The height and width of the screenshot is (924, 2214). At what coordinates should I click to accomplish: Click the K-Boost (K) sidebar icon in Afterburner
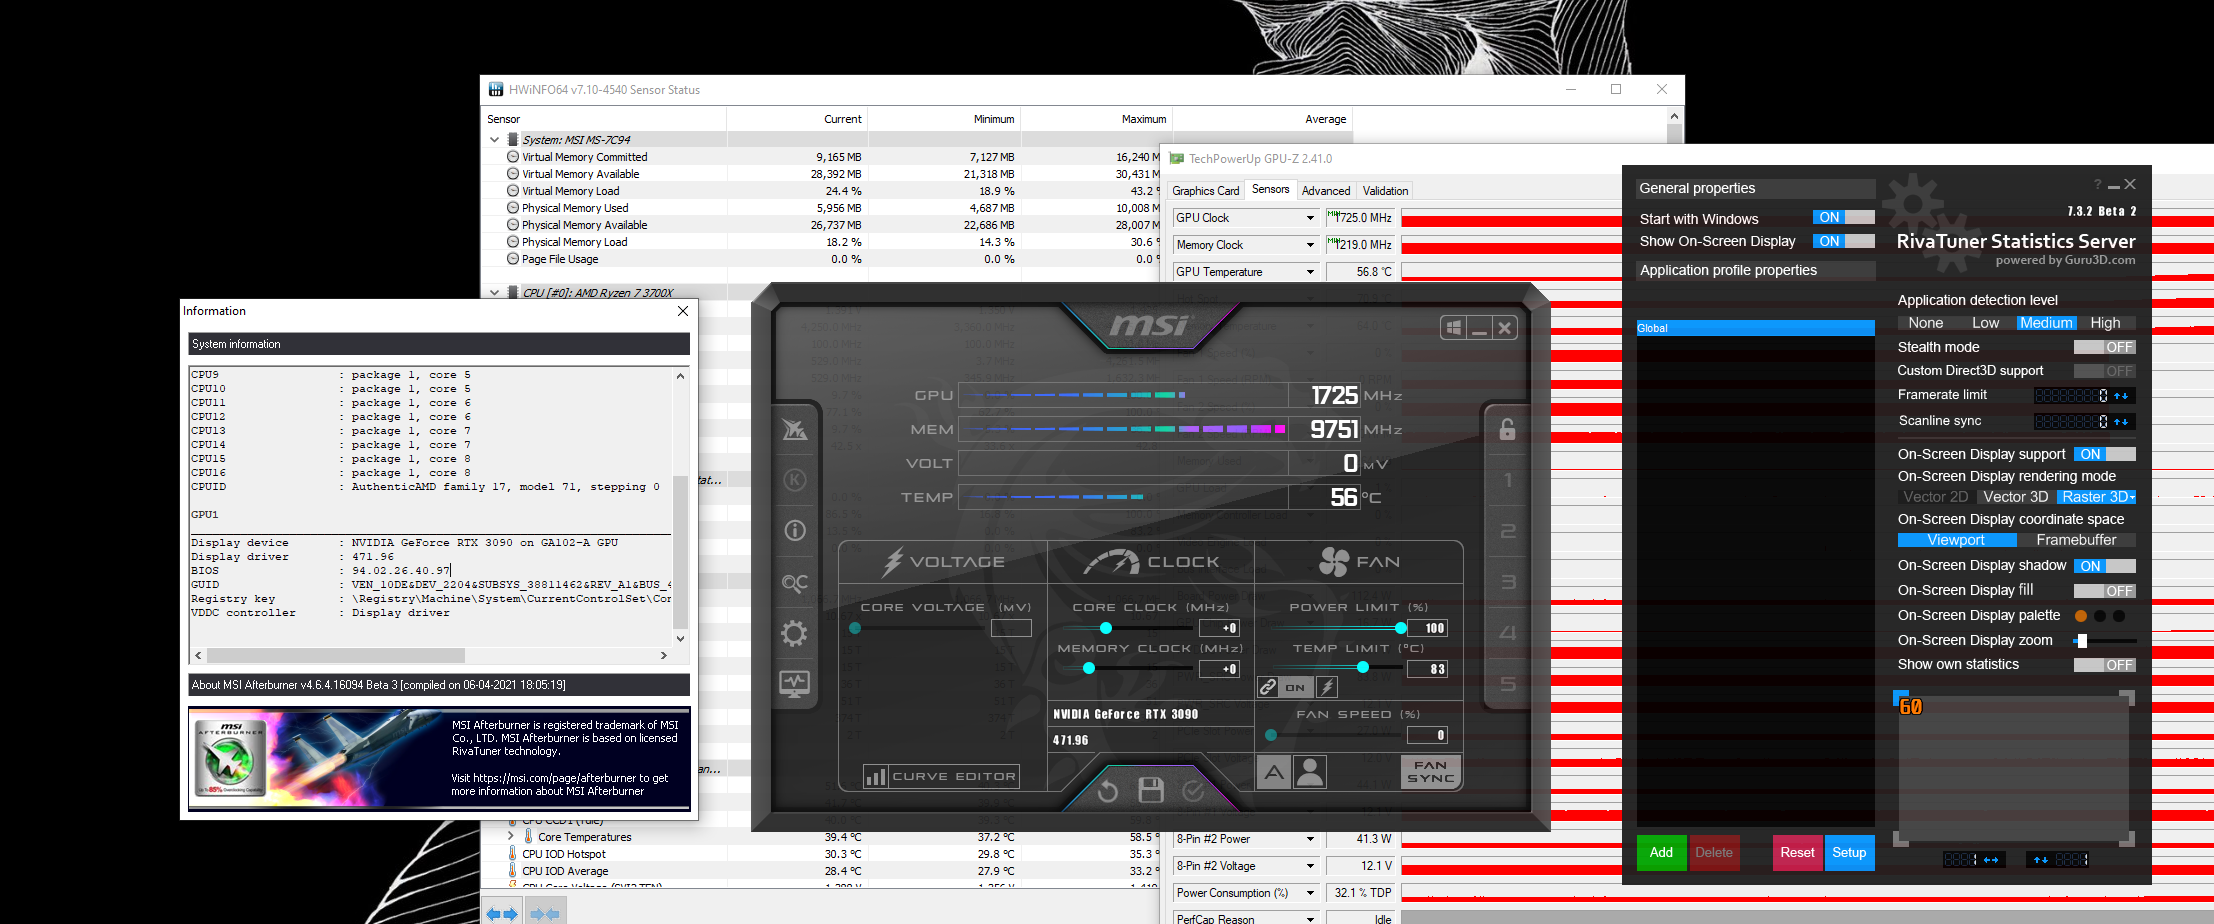click(795, 480)
